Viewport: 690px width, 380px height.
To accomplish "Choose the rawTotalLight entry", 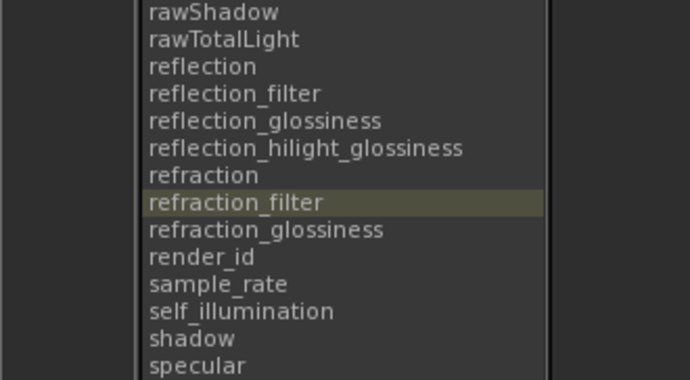I will coord(343,40).
